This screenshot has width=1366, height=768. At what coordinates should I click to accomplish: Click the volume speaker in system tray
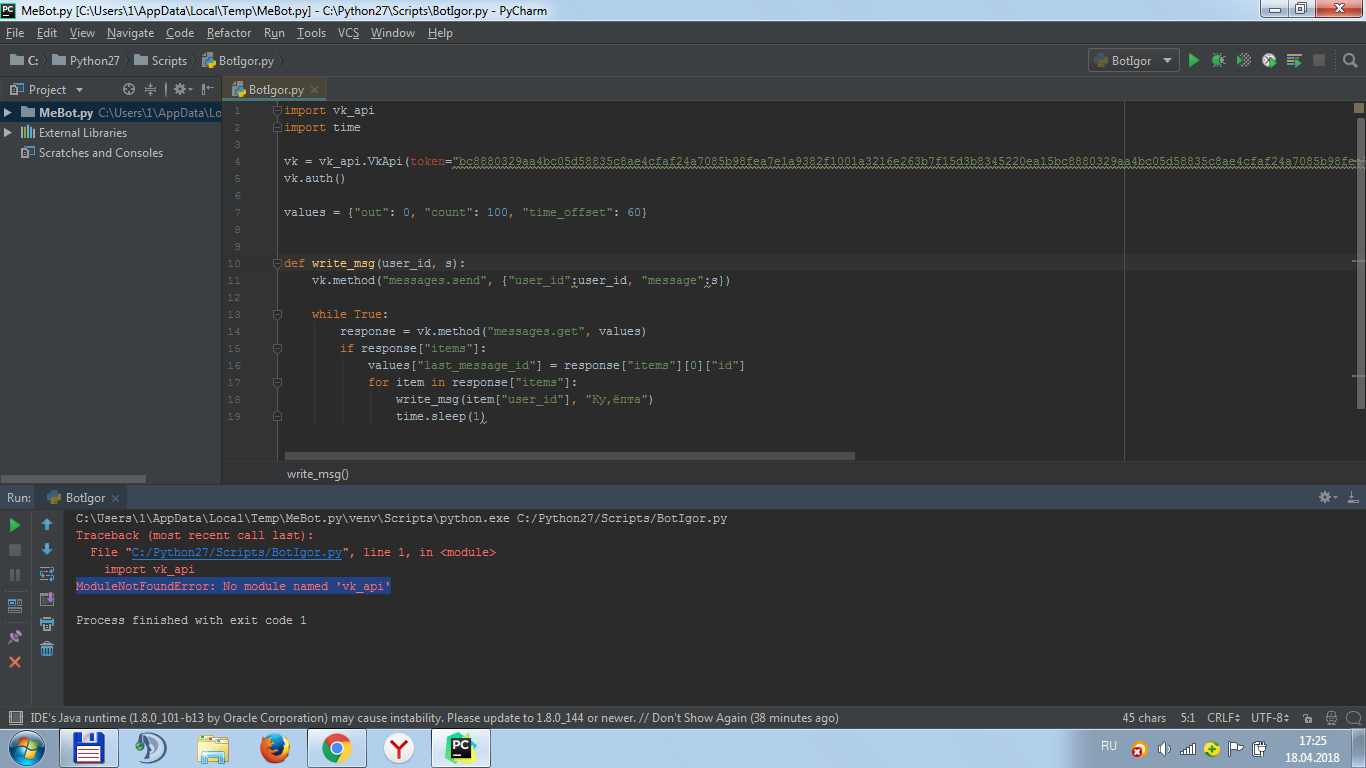(x=1164, y=749)
